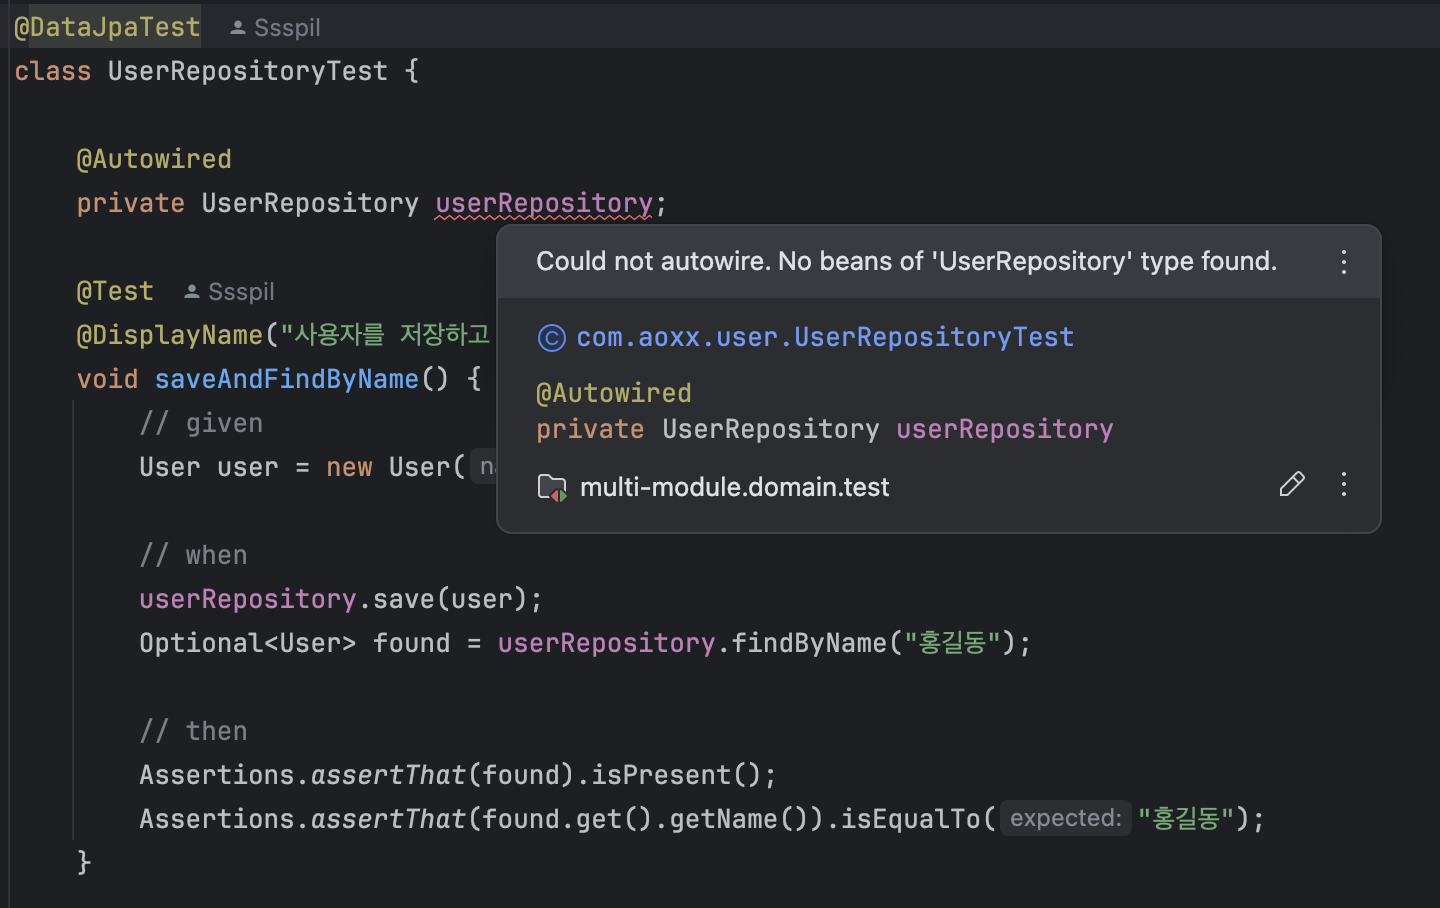This screenshot has width=1440, height=908.
Task: Click the author icon beside the @Test annotation
Action: point(191,291)
